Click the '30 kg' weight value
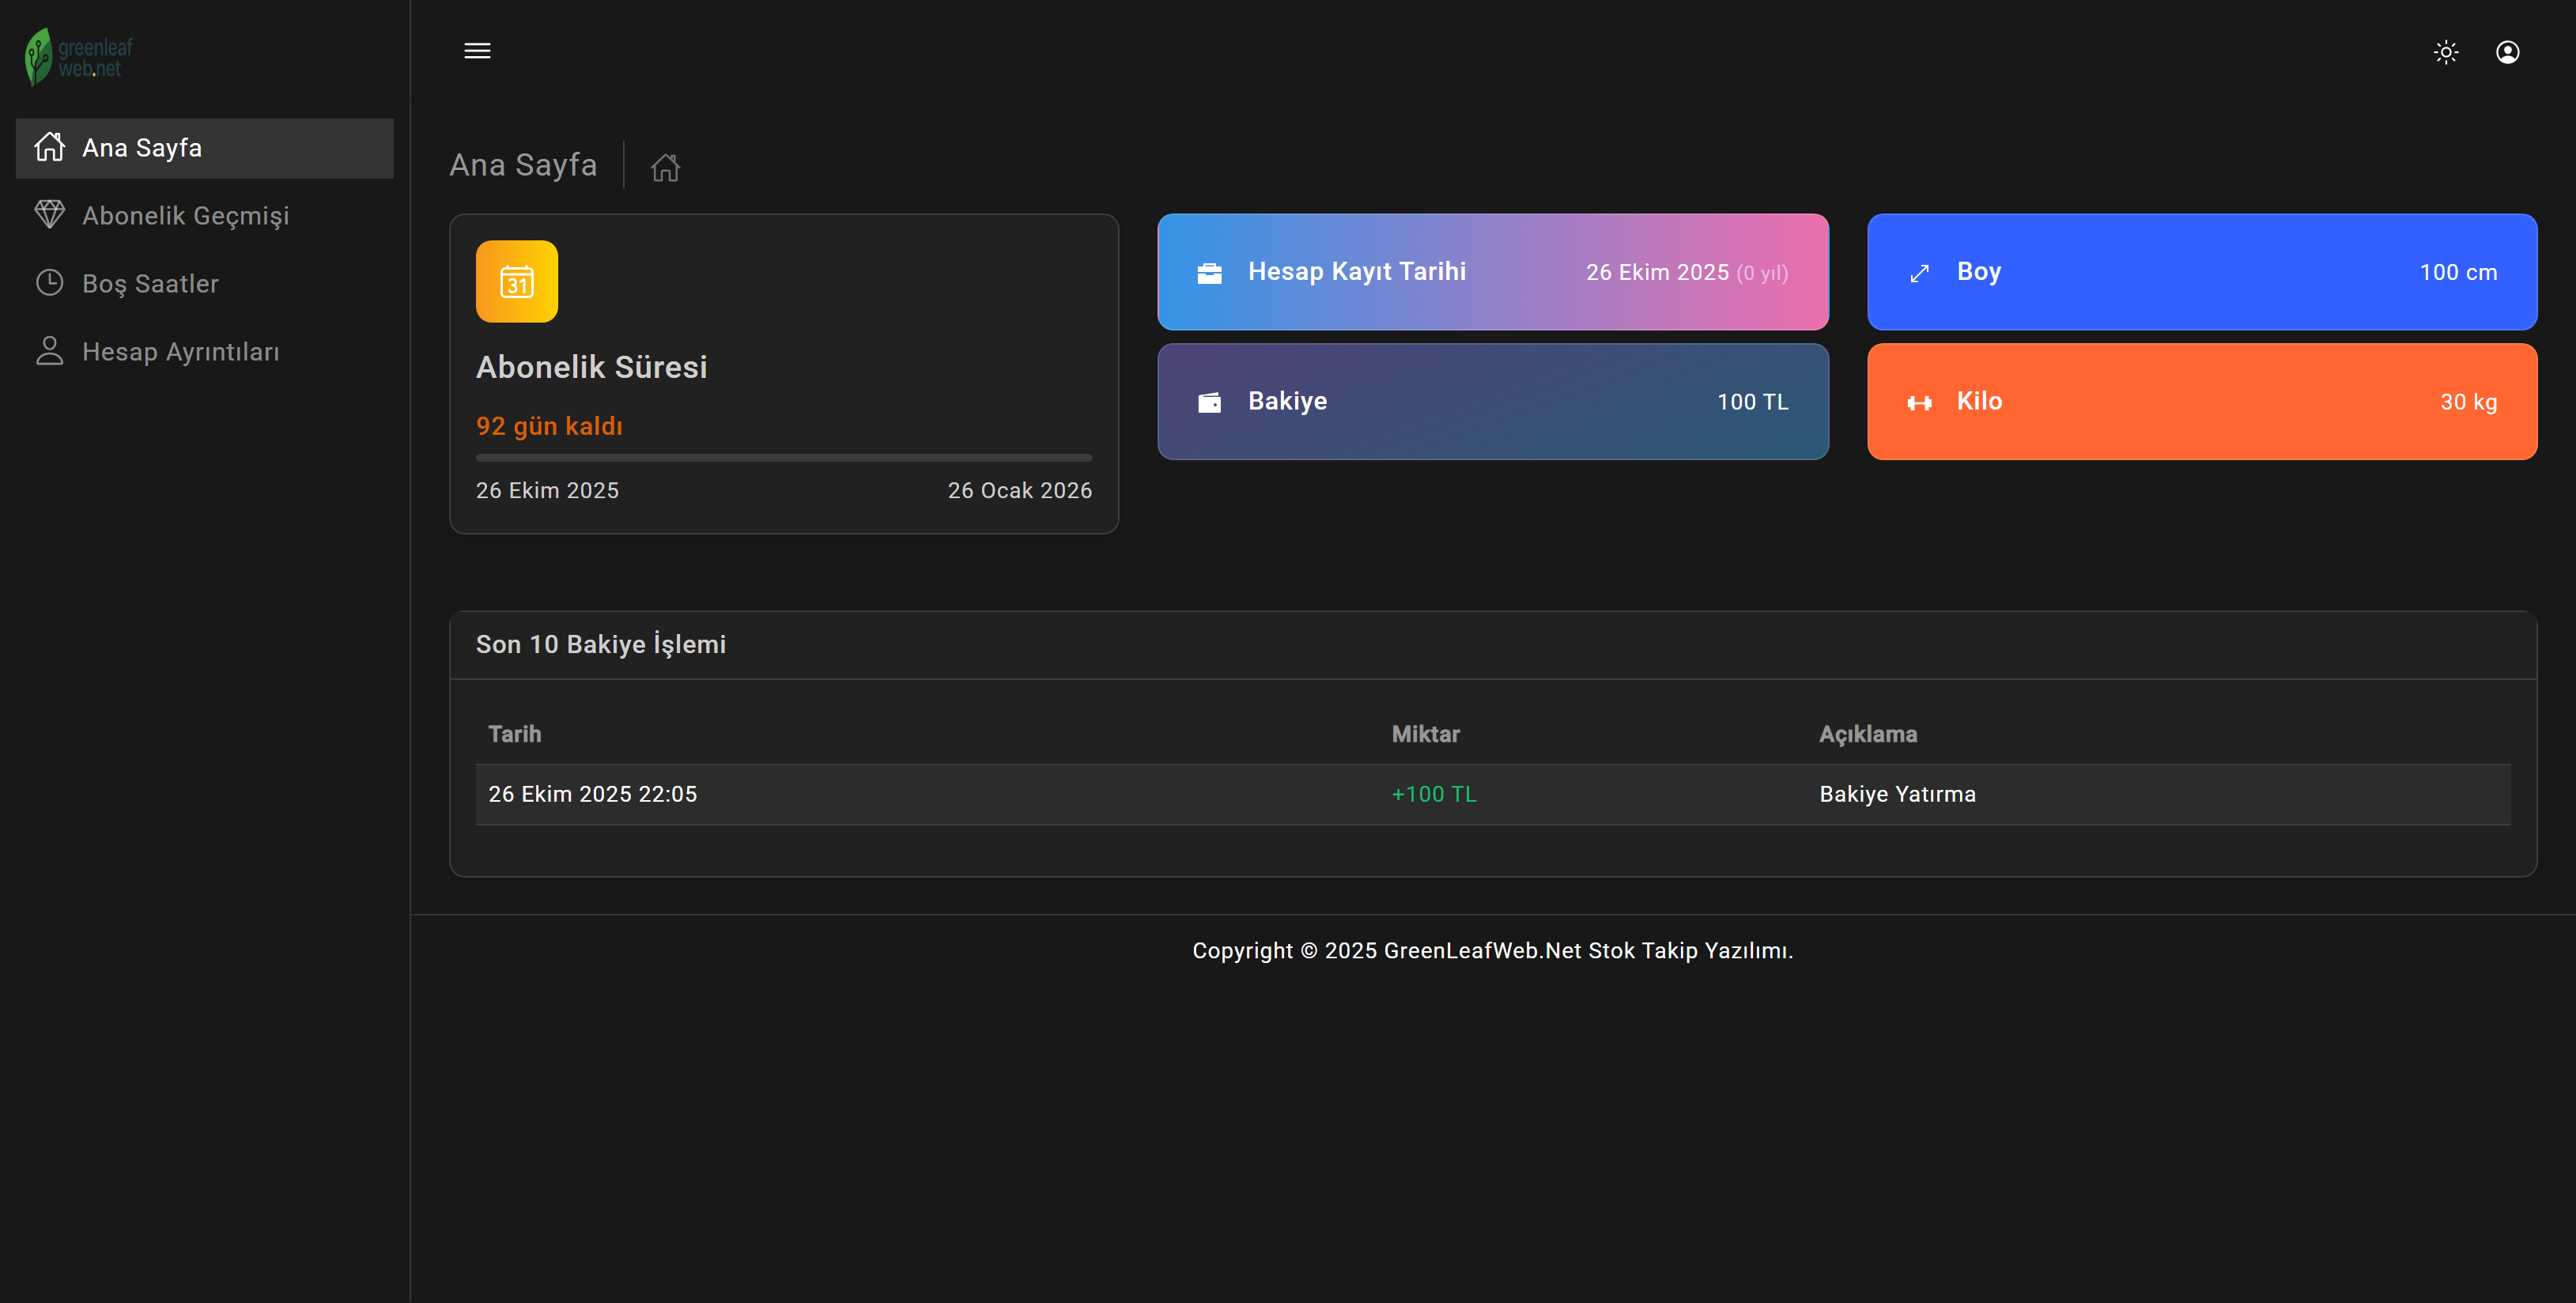Image resolution: width=2576 pixels, height=1303 pixels. tap(2468, 402)
